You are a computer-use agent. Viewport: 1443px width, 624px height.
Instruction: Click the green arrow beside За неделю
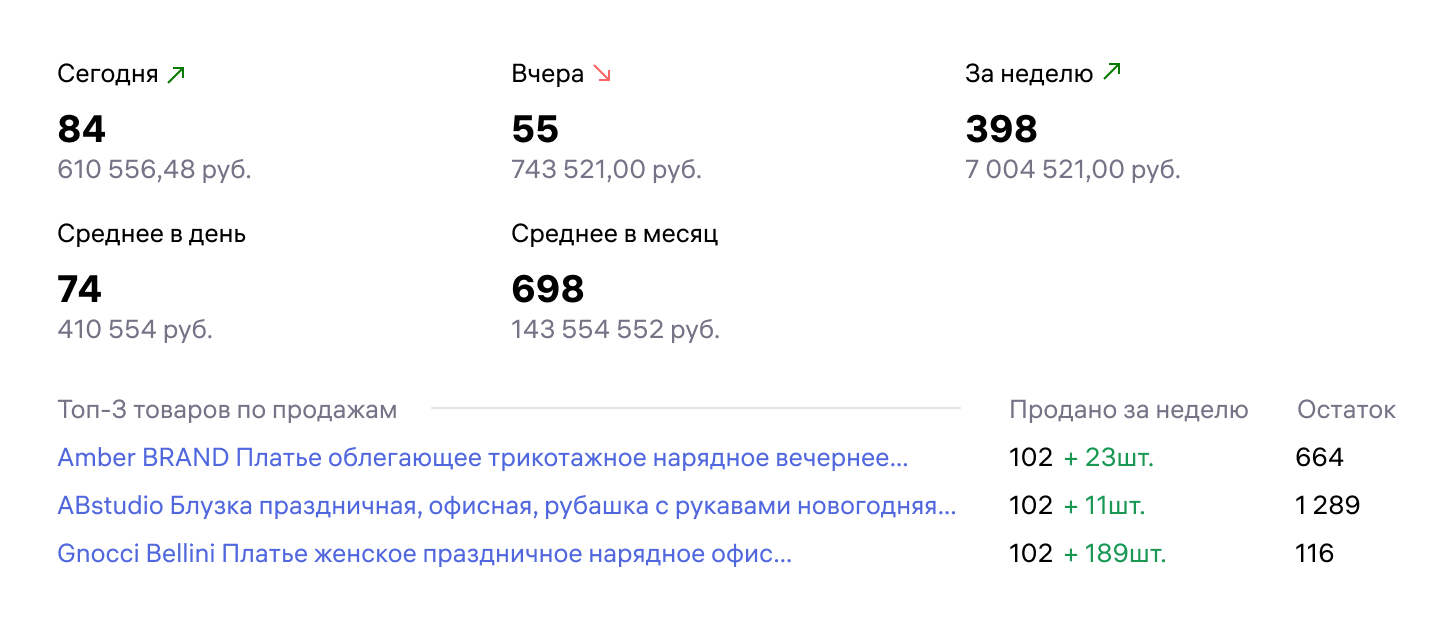pyautogui.click(x=1111, y=73)
